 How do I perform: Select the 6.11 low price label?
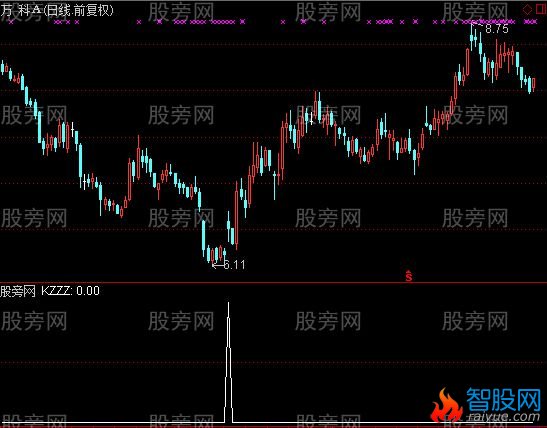234,265
